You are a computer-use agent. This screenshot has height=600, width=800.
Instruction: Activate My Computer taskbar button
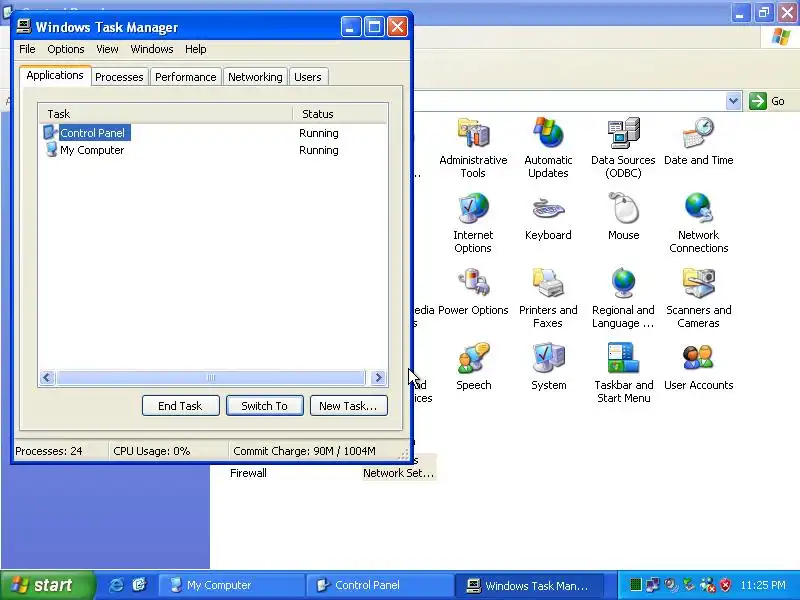point(232,585)
